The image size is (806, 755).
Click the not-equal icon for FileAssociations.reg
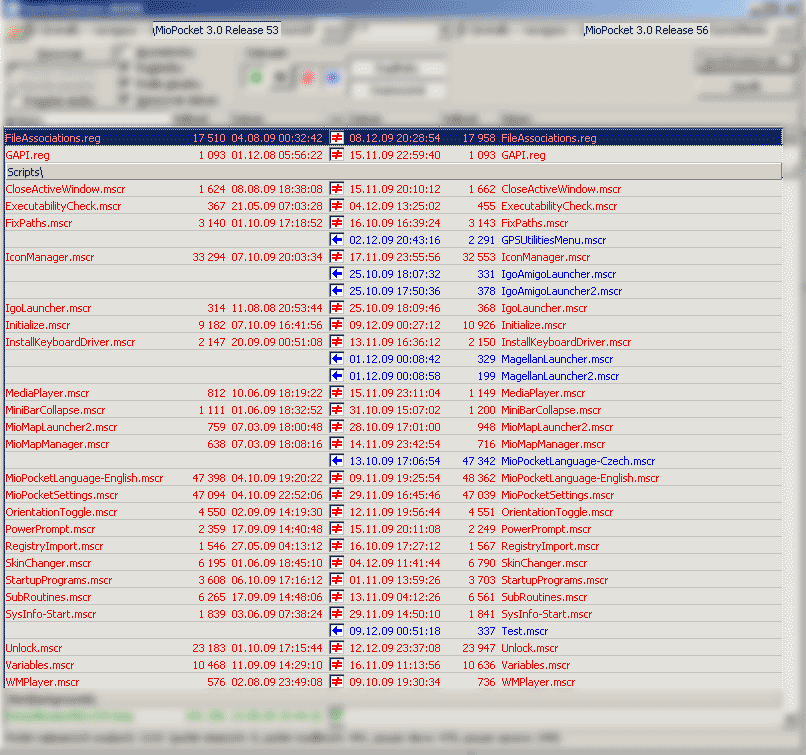[337, 138]
